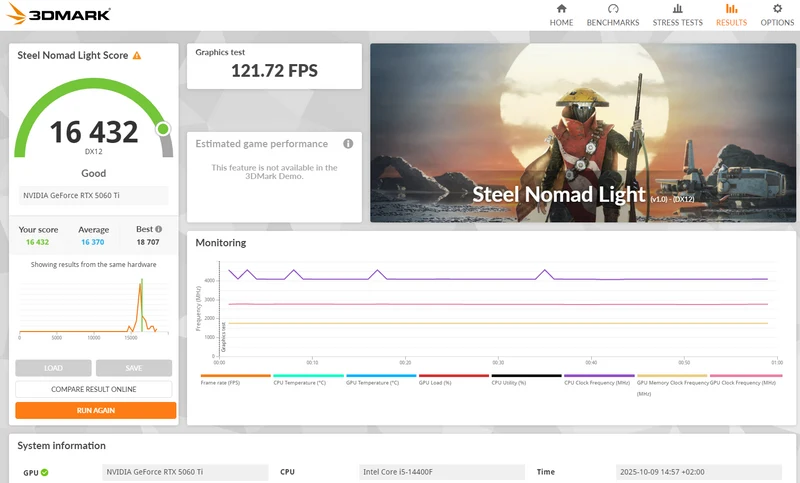Screen dimensions: 800x483
Task: Click the score gauge green end marker
Action: [163, 129]
